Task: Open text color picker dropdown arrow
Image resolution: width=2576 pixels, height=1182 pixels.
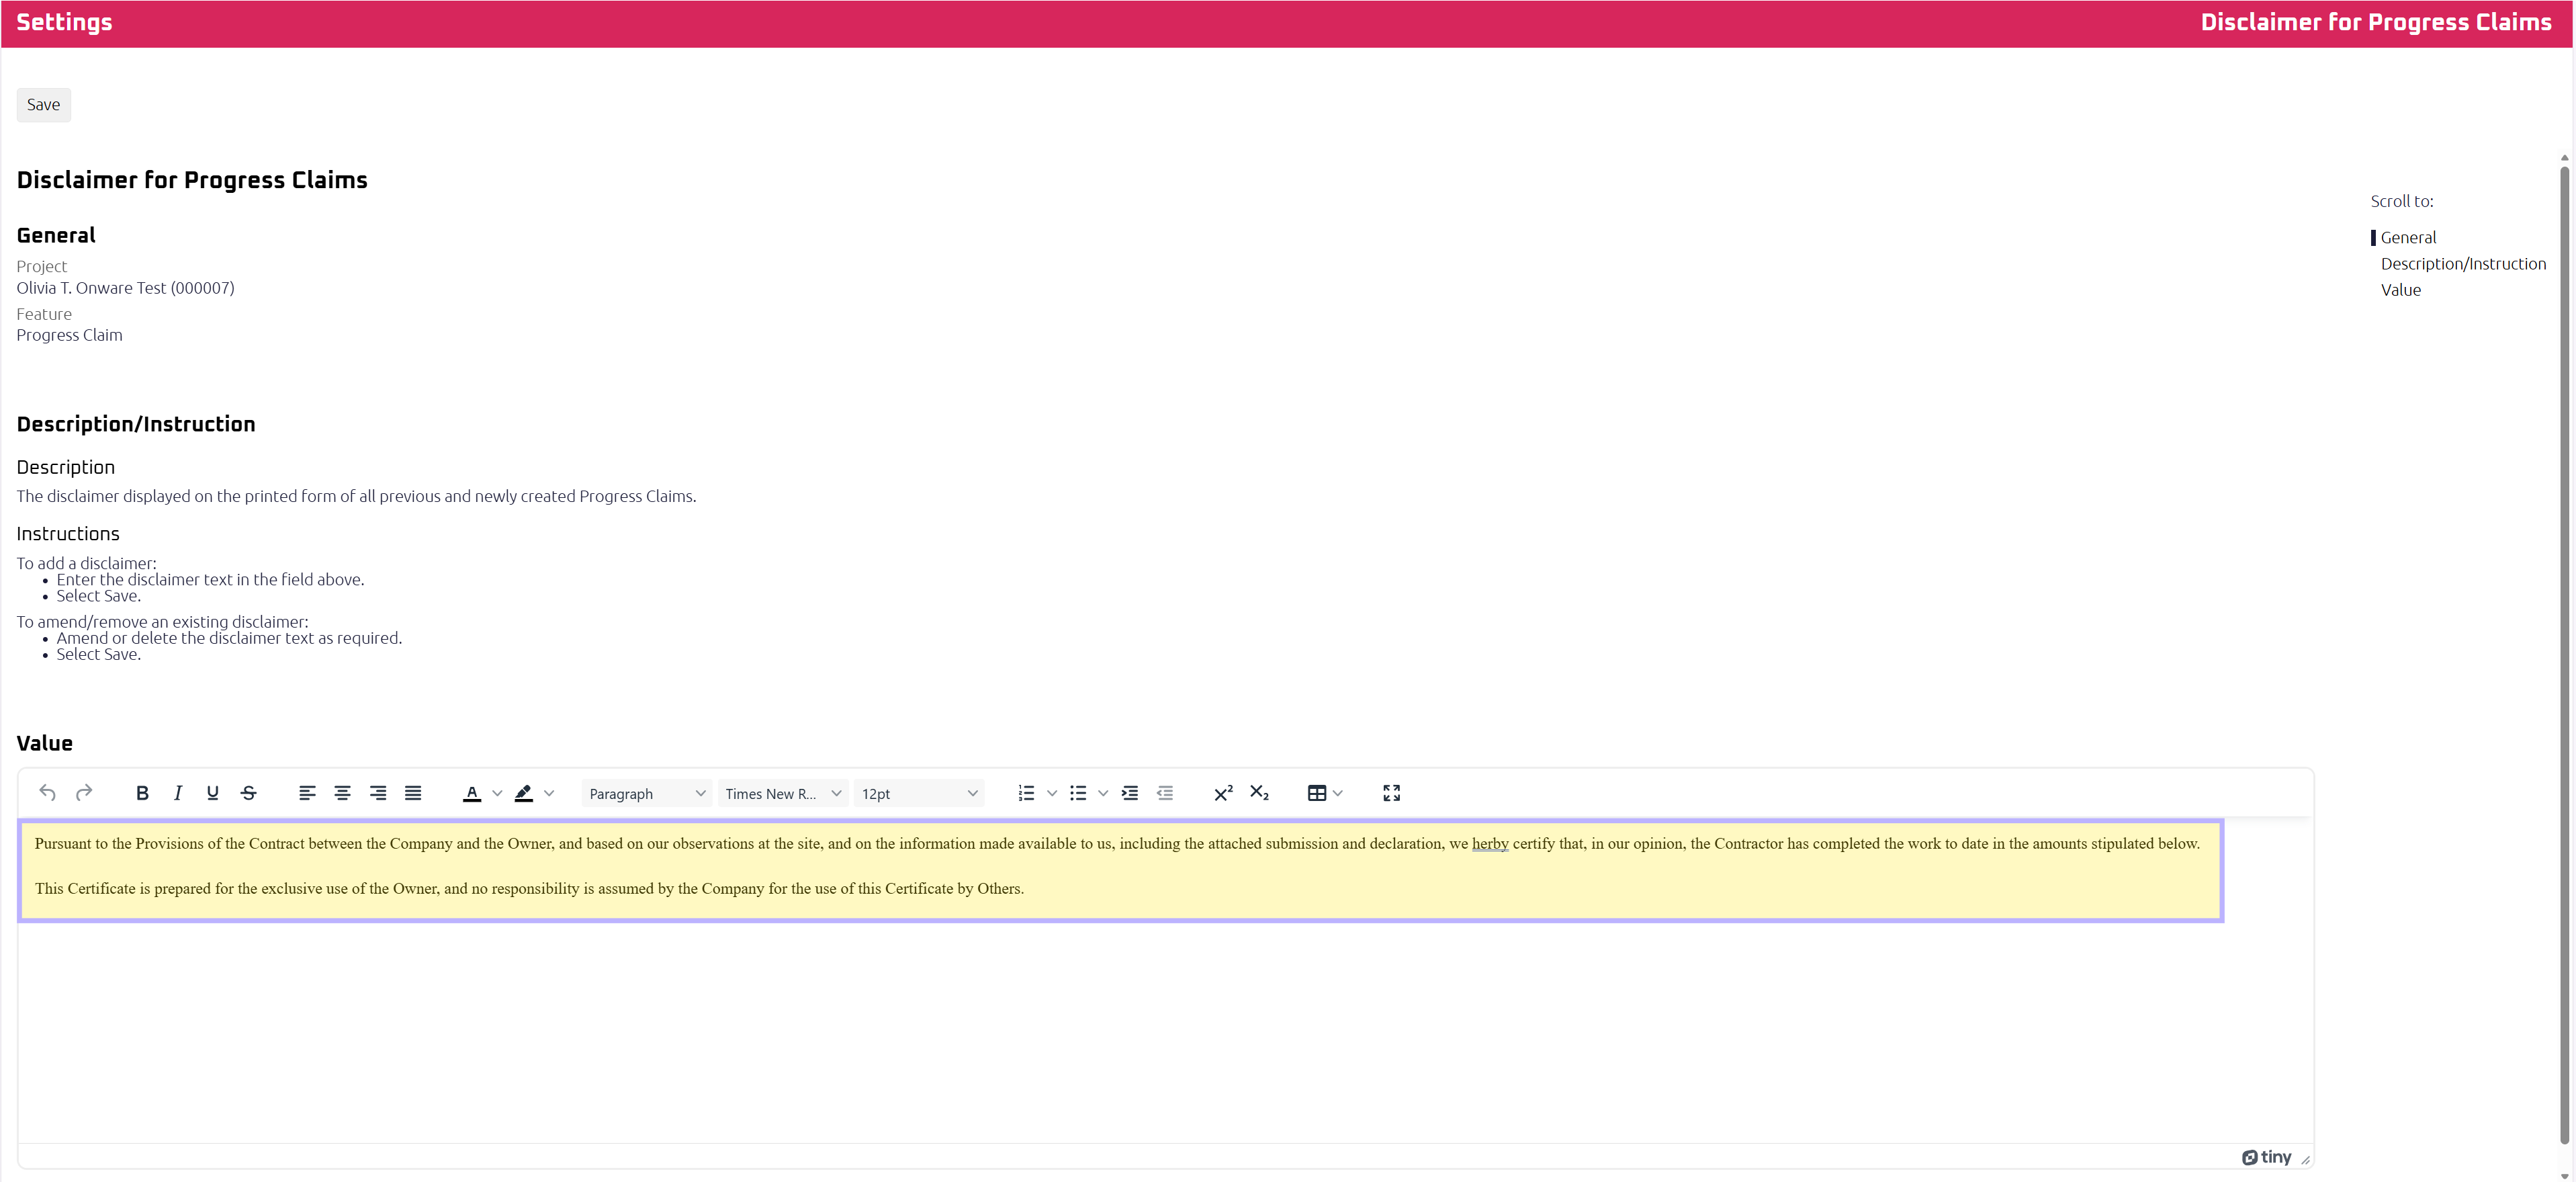Action: (x=497, y=793)
